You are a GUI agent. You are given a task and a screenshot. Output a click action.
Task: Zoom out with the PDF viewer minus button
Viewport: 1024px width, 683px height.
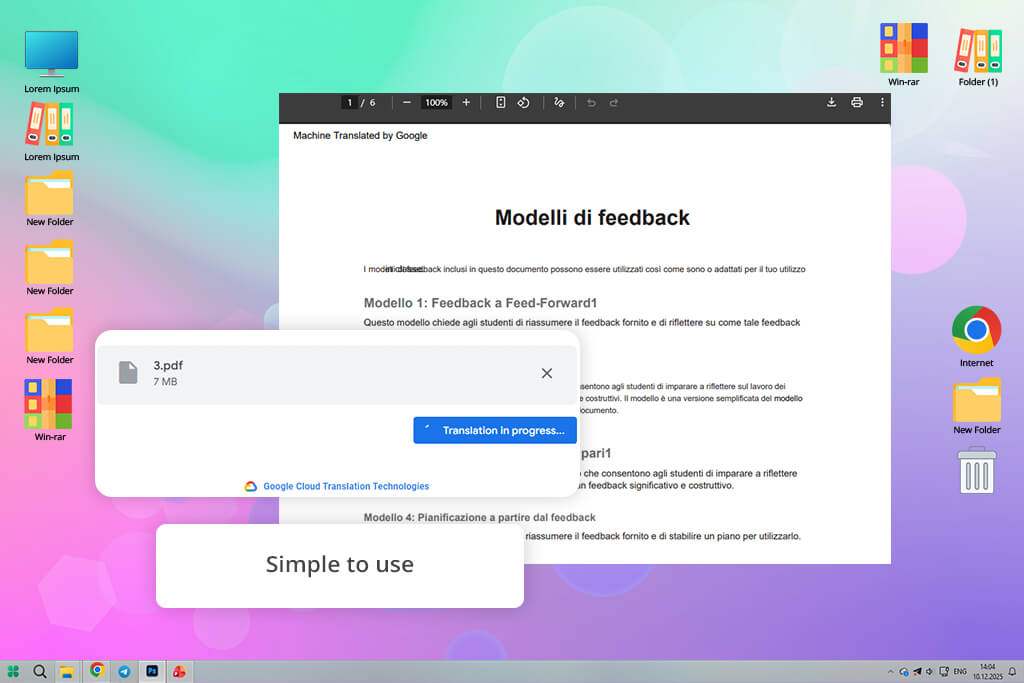pos(407,103)
